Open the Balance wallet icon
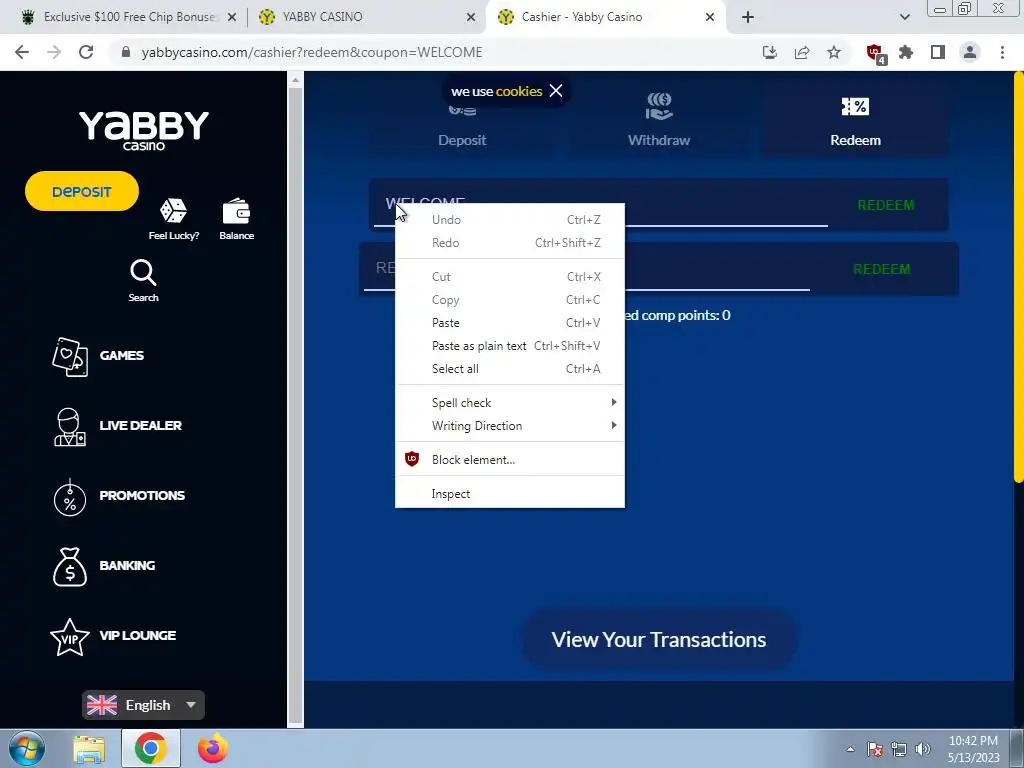Image resolution: width=1024 pixels, height=768 pixels. pyautogui.click(x=236, y=212)
